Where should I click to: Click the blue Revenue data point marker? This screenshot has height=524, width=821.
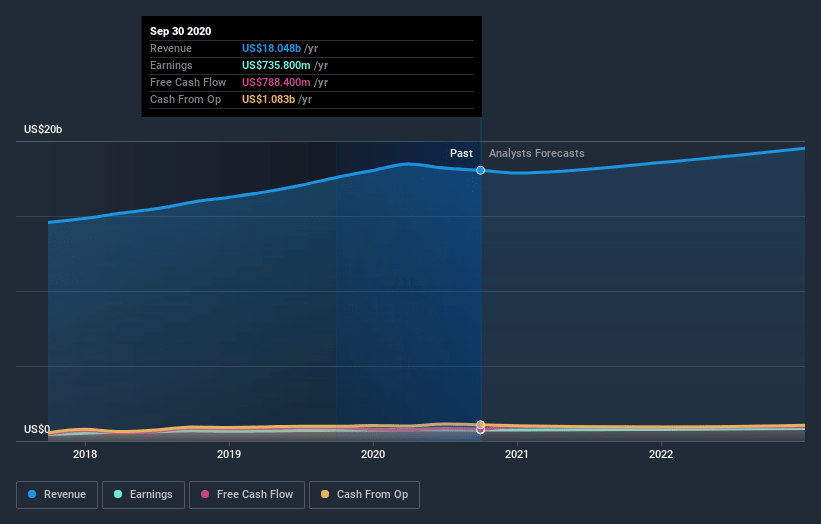(480, 170)
